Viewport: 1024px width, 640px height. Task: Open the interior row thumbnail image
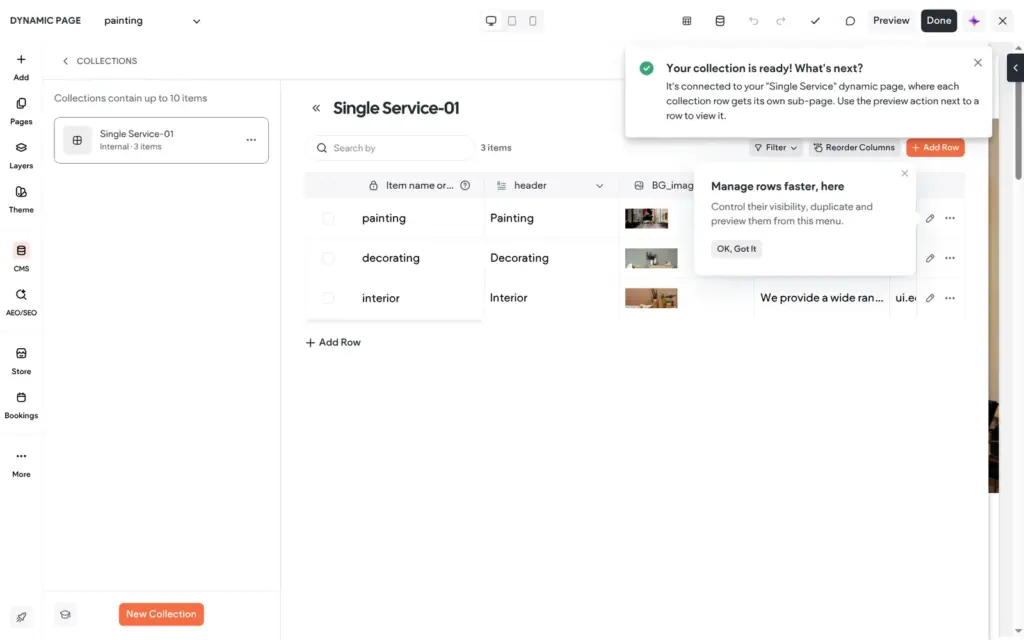click(651, 298)
